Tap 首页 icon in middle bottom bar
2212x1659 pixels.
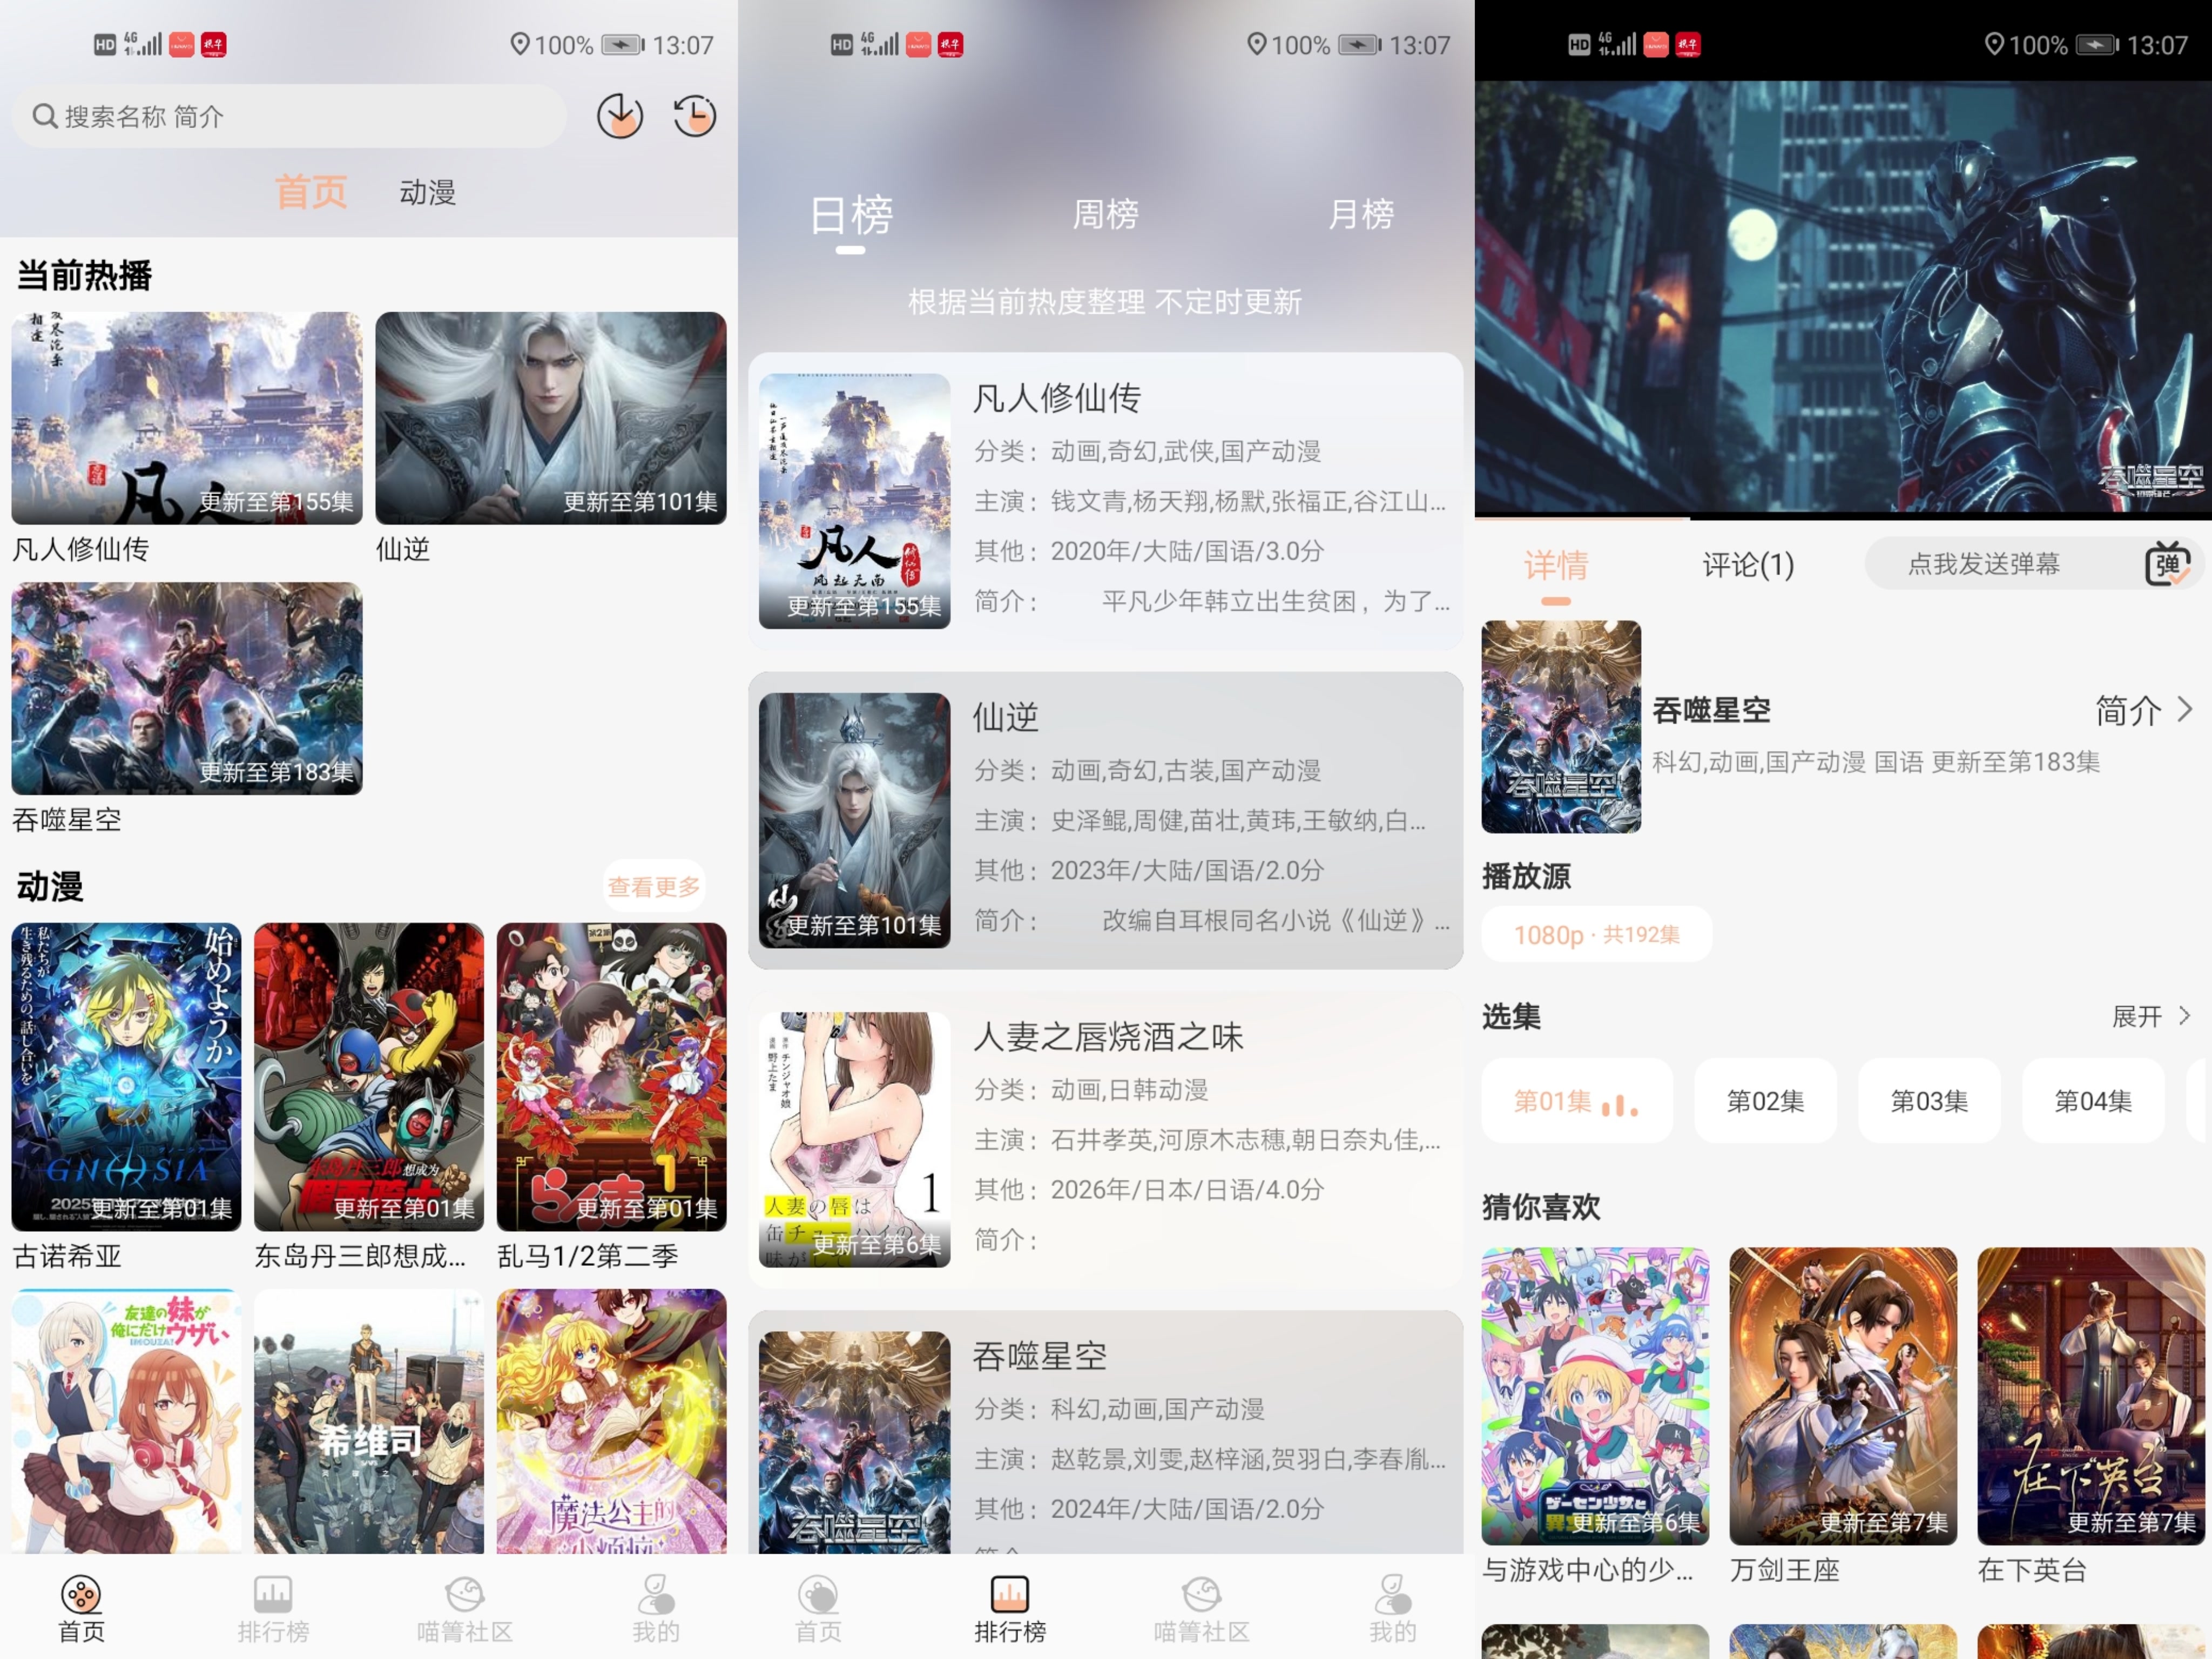(817, 1594)
